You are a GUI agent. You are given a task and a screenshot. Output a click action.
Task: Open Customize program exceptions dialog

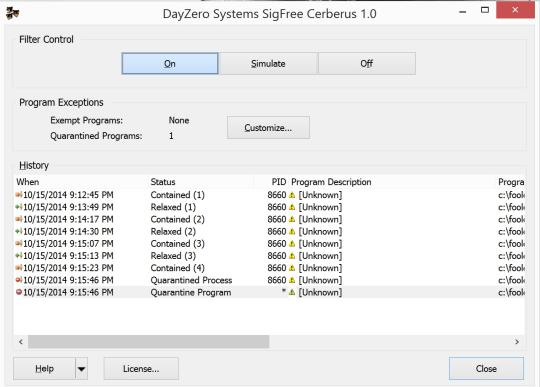268,128
